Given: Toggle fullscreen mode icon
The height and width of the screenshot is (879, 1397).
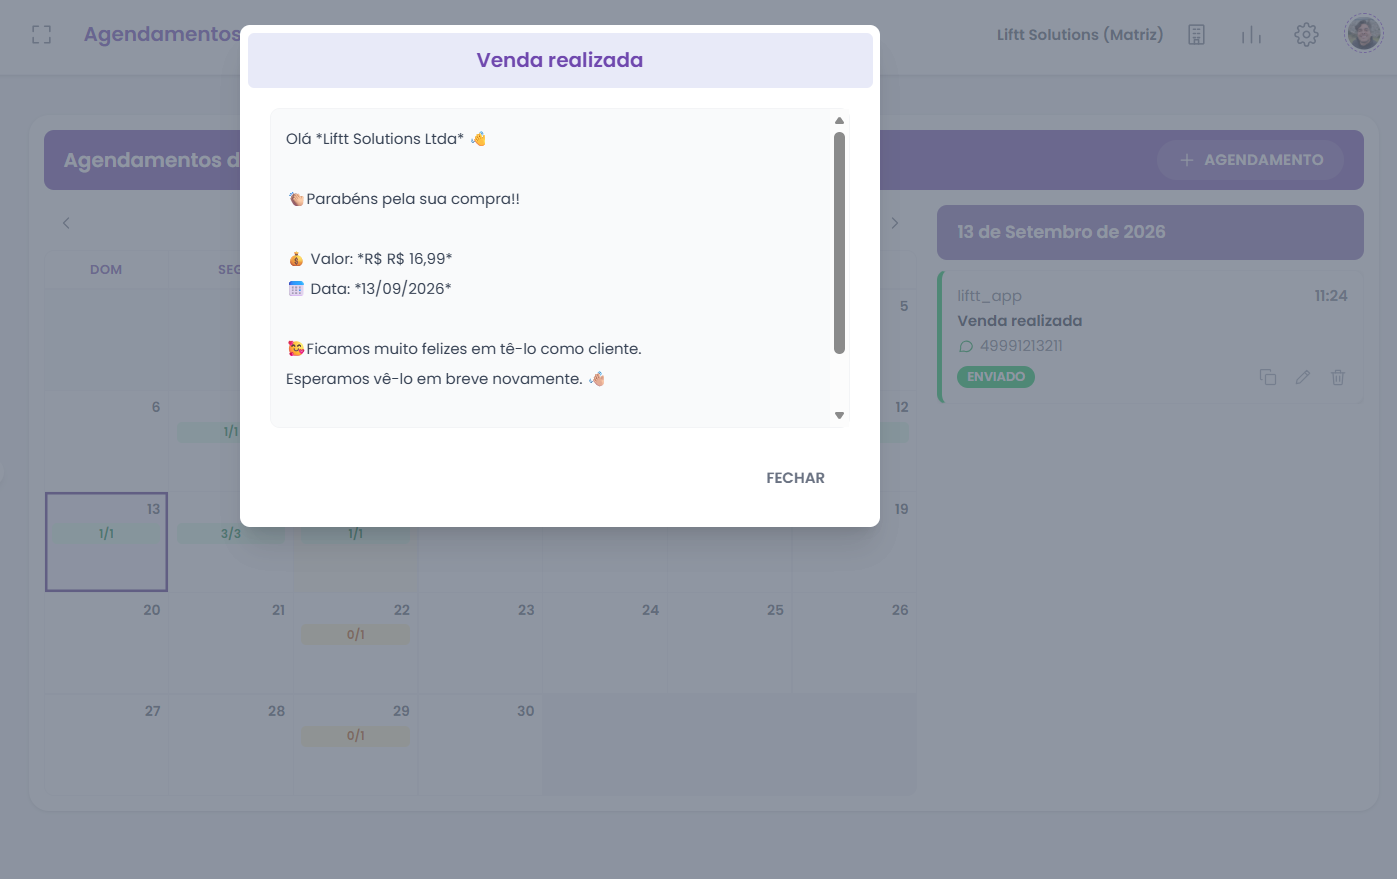Looking at the screenshot, I should pos(41,35).
